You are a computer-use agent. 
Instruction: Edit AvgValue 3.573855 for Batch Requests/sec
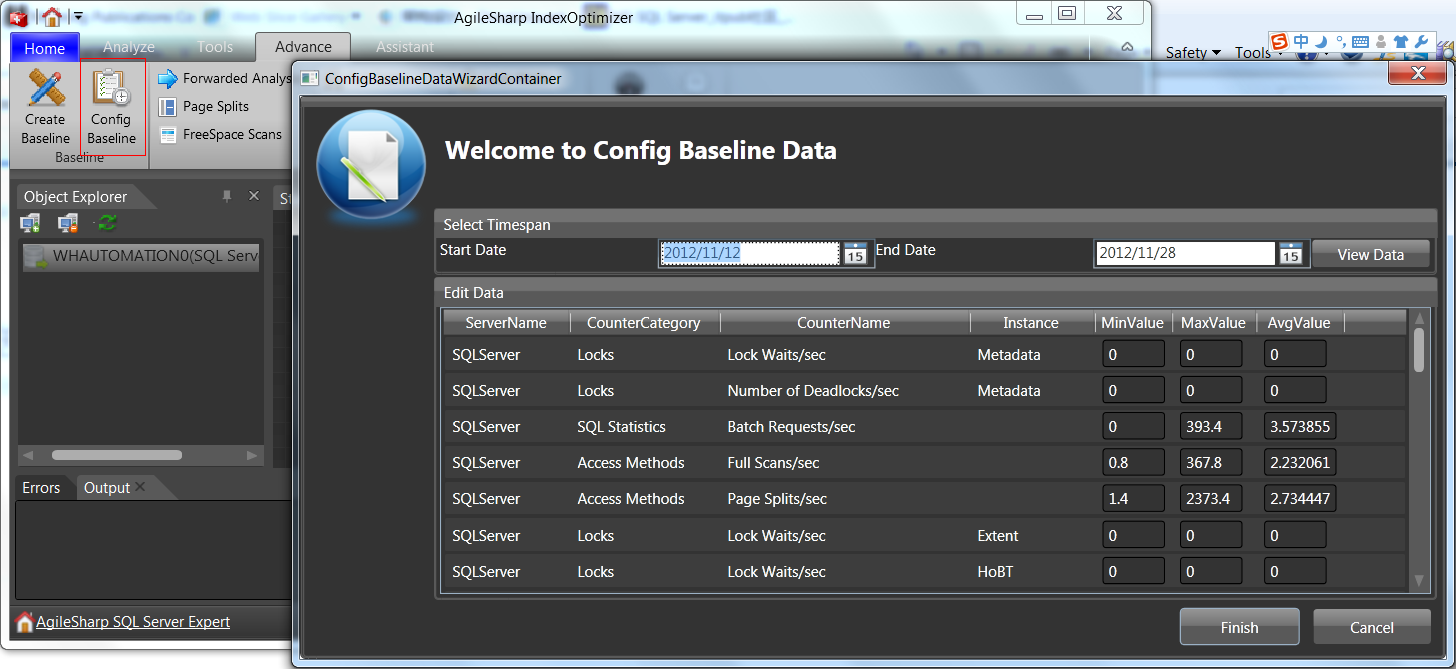click(x=1300, y=427)
